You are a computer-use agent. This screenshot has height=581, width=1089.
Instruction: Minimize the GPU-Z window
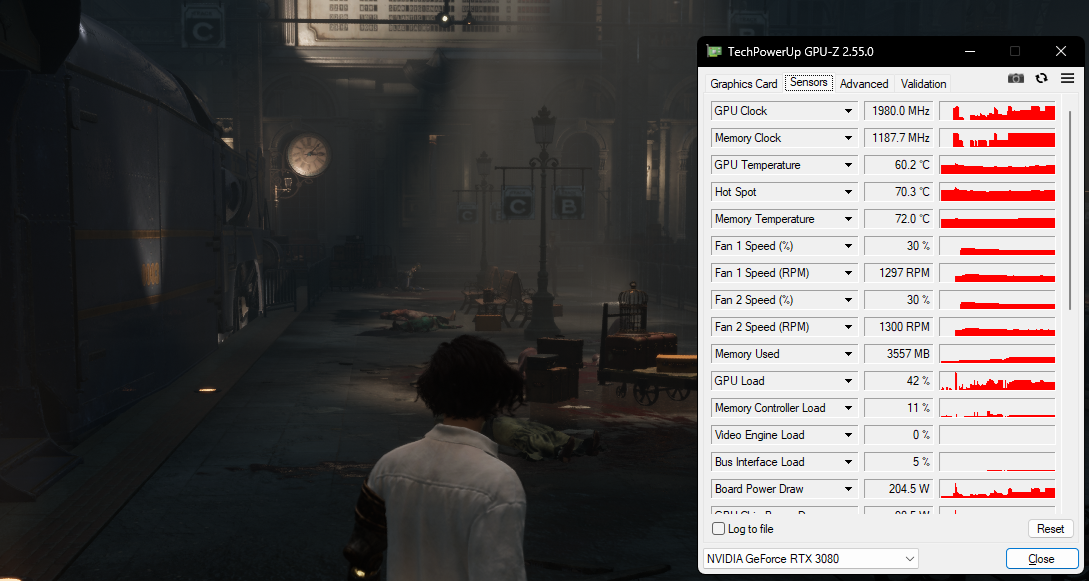point(970,51)
